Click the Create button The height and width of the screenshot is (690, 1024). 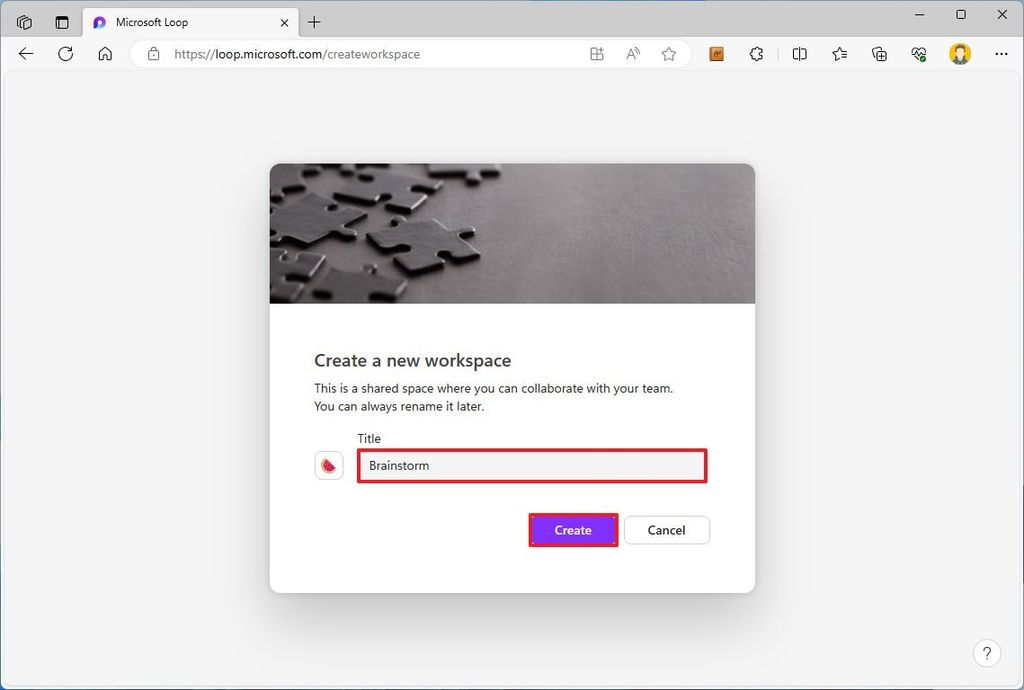[573, 530]
